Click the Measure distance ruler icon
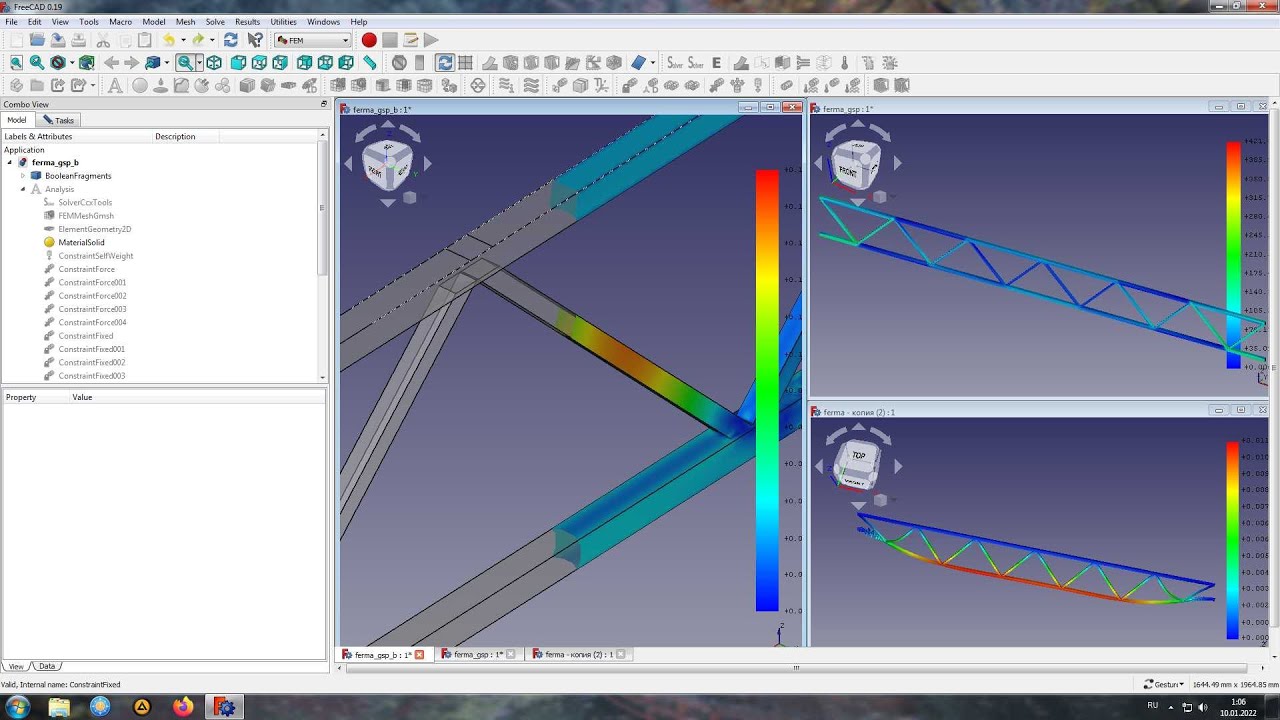Viewport: 1280px width, 720px height. pyautogui.click(x=370, y=62)
